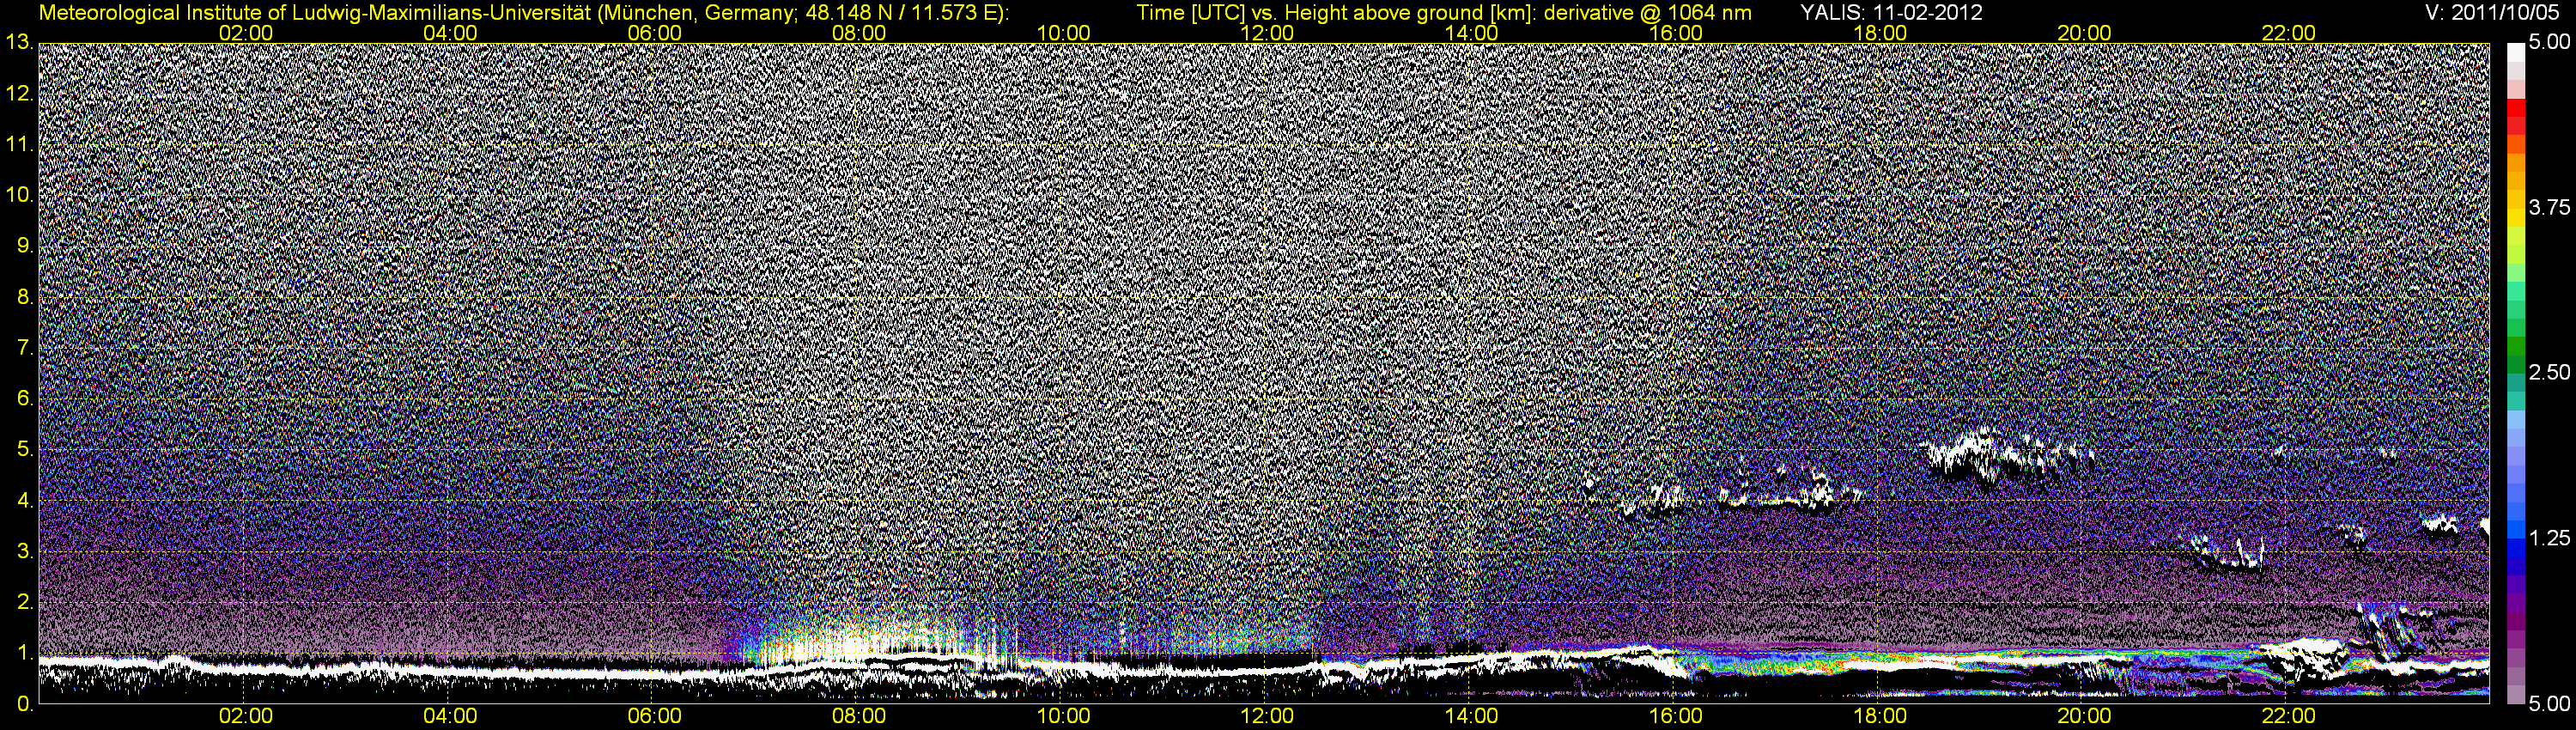This screenshot has height=730, width=2576.
Task: Click 14:00 on the bottom time axis
Action: 1471,717
